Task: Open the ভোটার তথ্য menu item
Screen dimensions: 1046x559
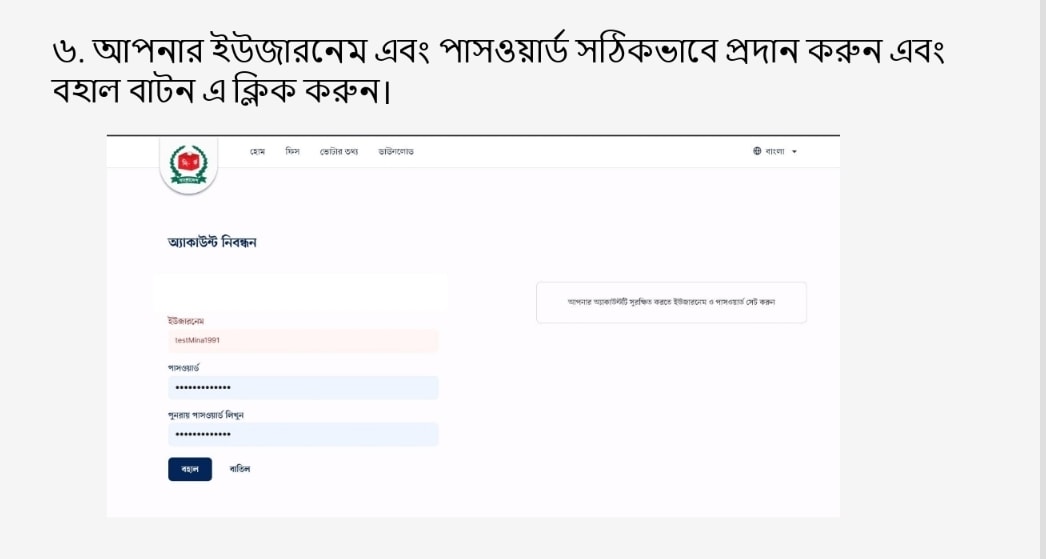Action: (339, 152)
